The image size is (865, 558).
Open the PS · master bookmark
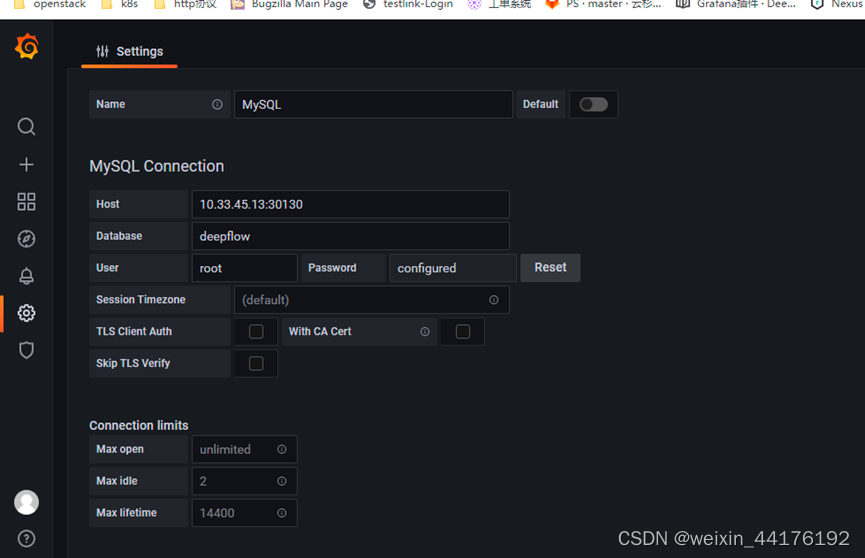point(603,4)
